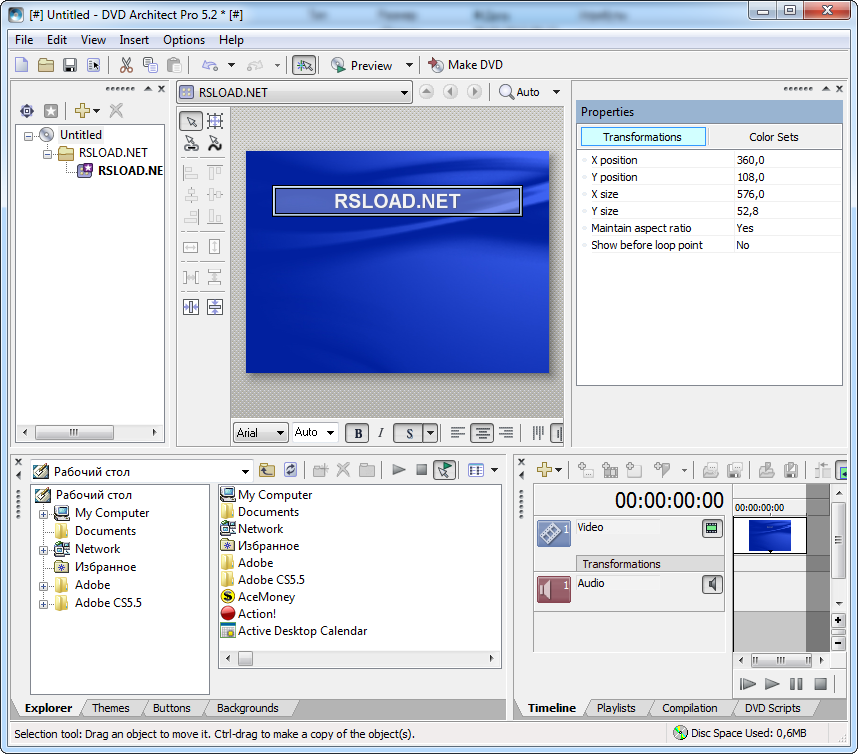Click the Stop button in timeline
Screen dimensions: 858x754
(x=820, y=684)
